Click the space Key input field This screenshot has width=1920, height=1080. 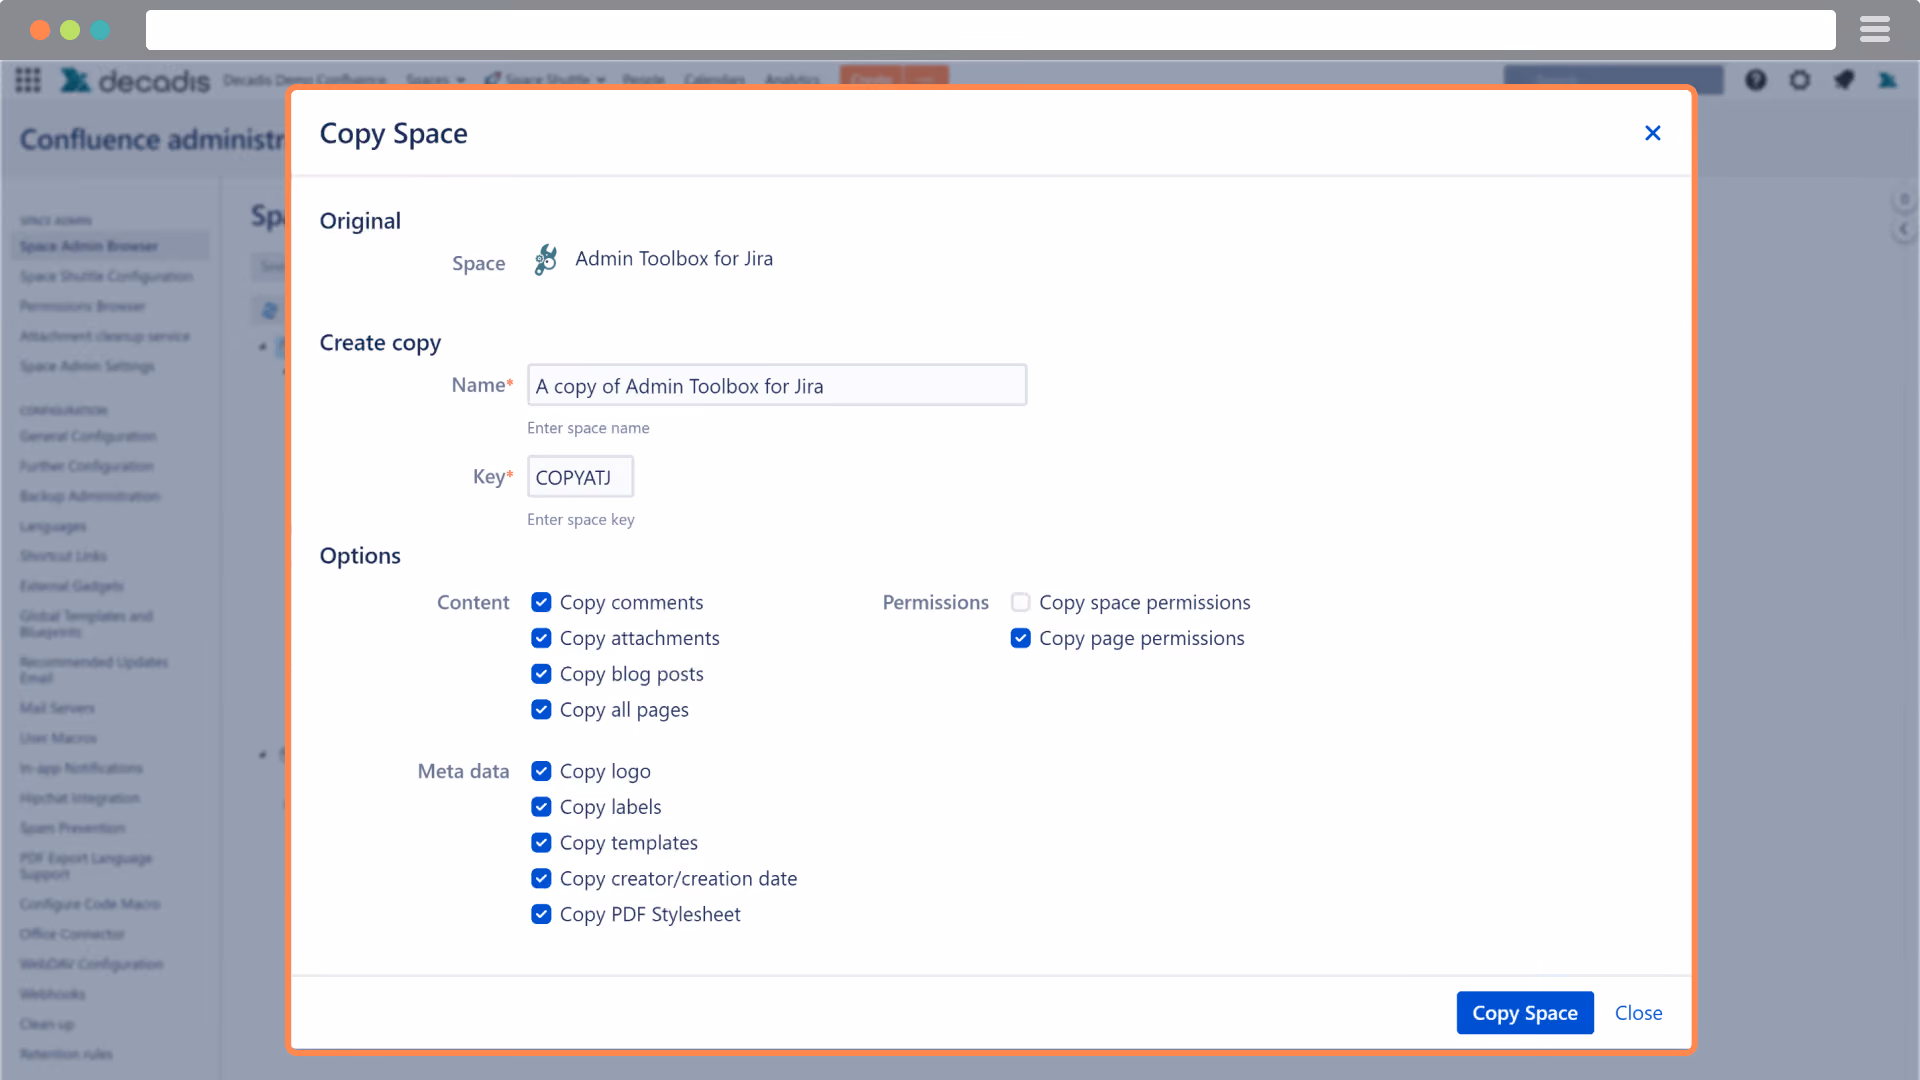tap(580, 477)
